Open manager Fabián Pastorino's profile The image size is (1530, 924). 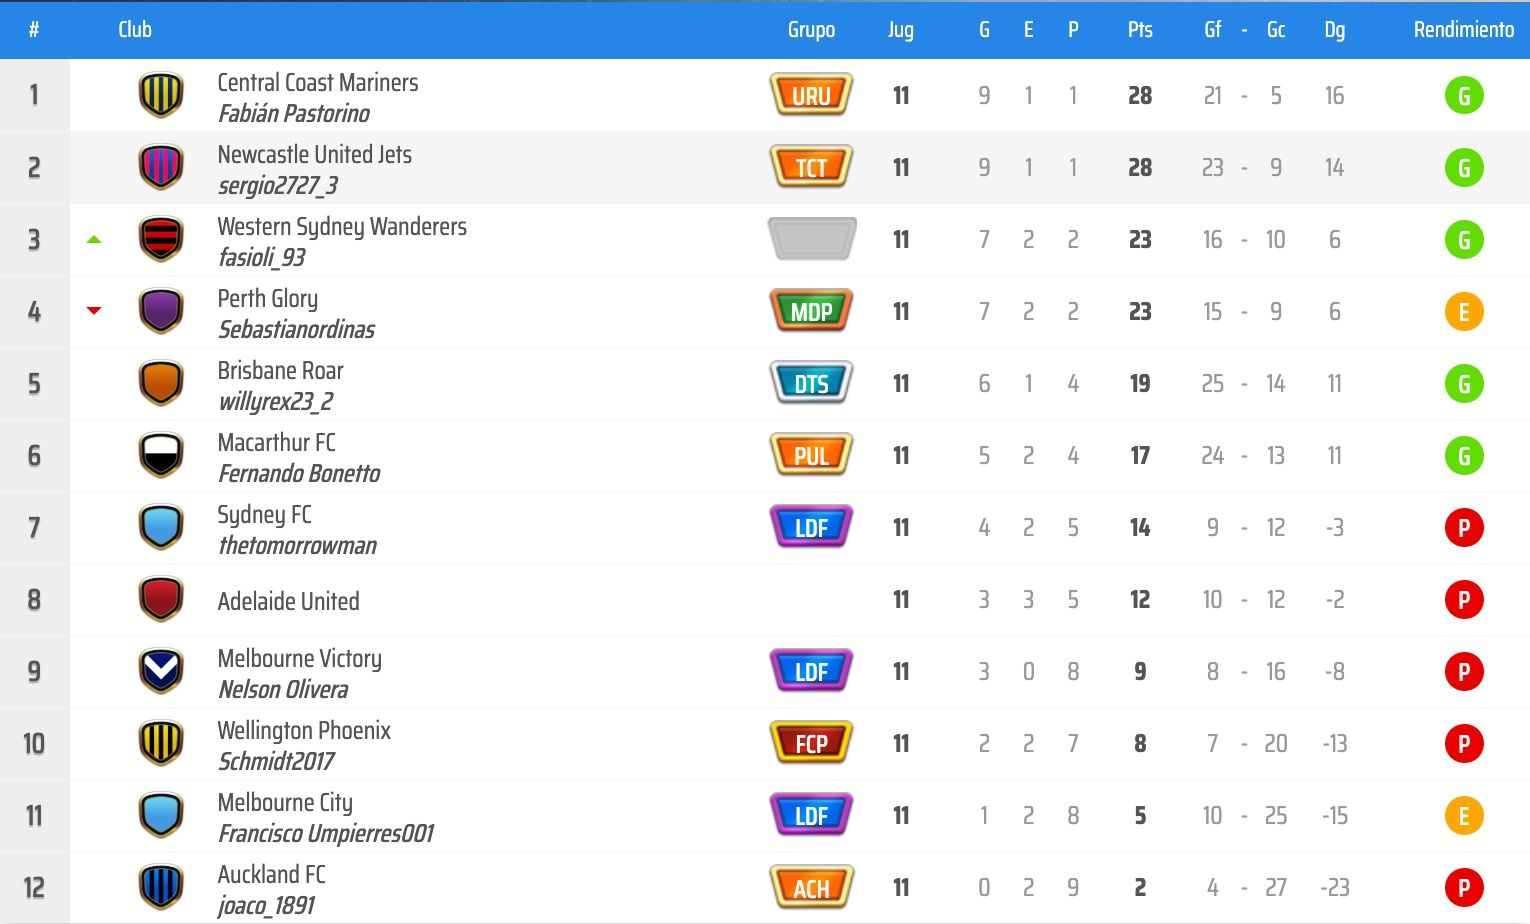(x=294, y=114)
